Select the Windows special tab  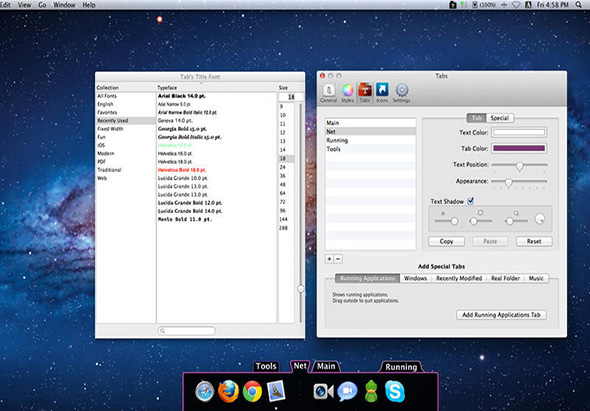[x=415, y=278]
